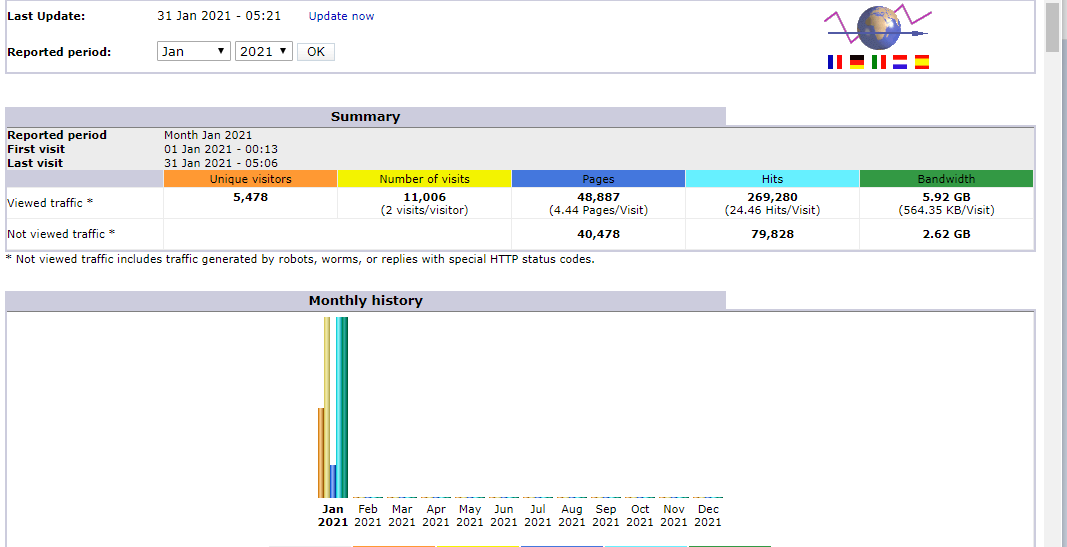1067x547 pixels.
Task: Click the AWStats globe logo
Action: pos(877,28)
